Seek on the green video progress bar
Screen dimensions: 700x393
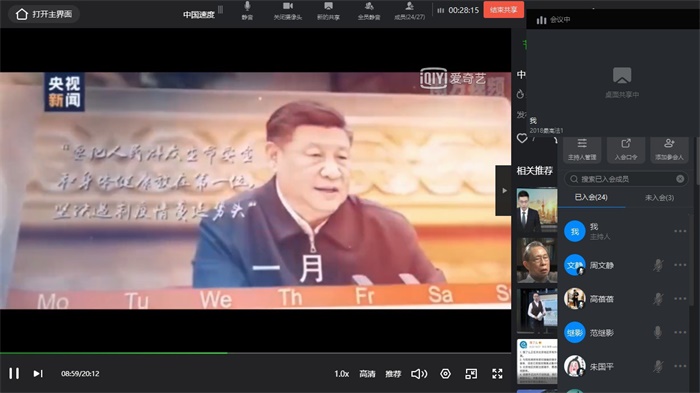click(x=255, y=353)
